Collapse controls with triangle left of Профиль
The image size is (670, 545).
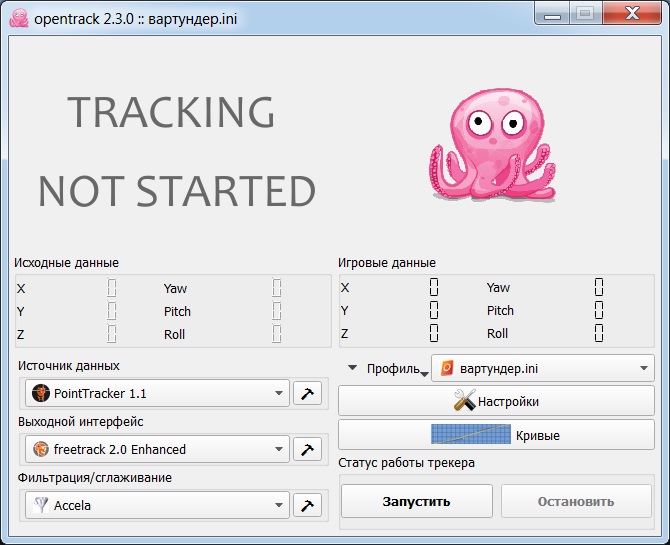pyautogui.click(x=352, y=367)
